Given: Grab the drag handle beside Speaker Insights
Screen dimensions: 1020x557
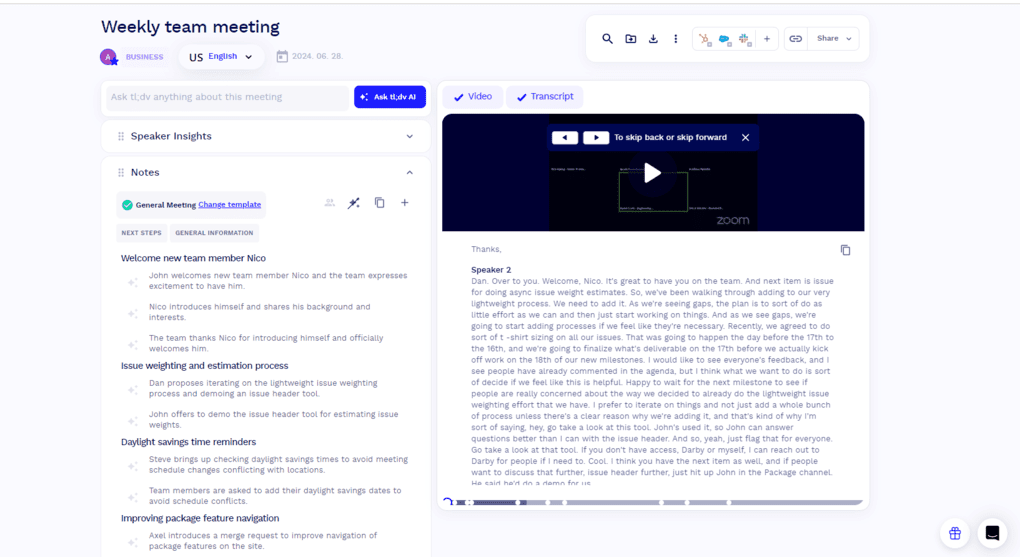Looking at the screenshot, I should pyautogui.click(x=120, y=137).
